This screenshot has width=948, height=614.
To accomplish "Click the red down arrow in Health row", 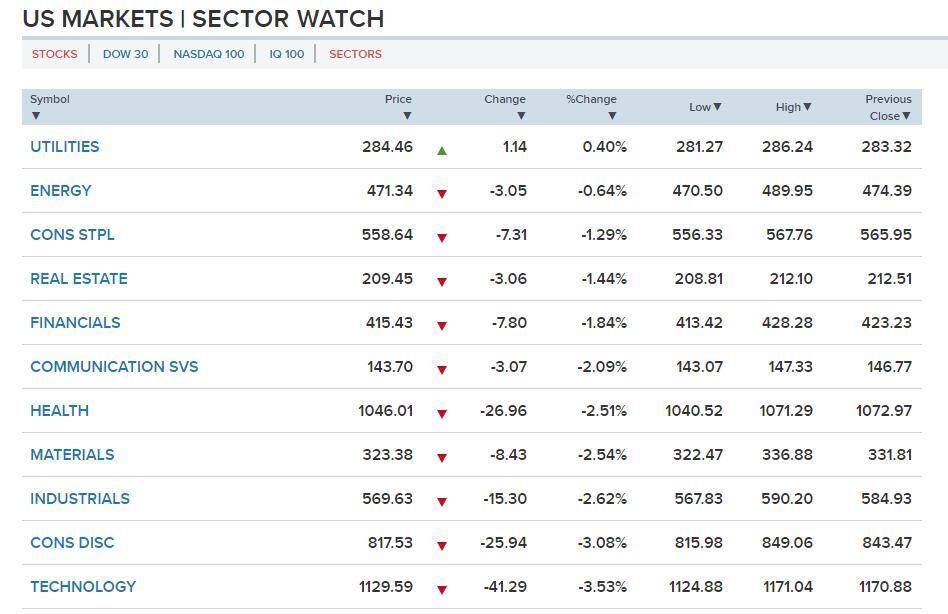I will 442,414.
